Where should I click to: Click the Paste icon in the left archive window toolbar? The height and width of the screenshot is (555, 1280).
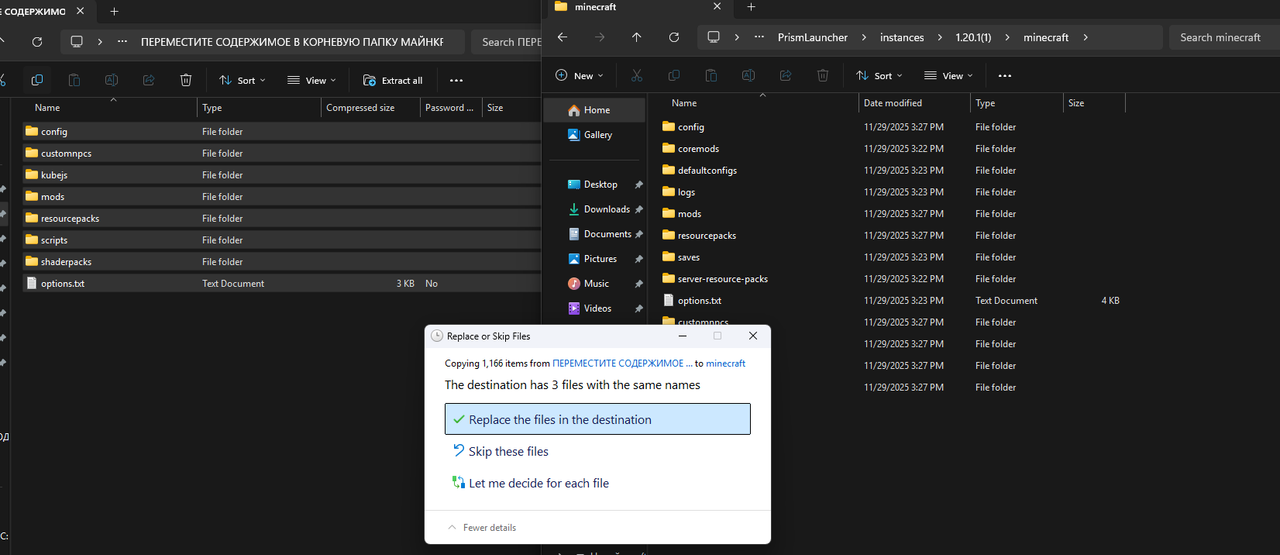pyautogui.click(x=74, y=80)
